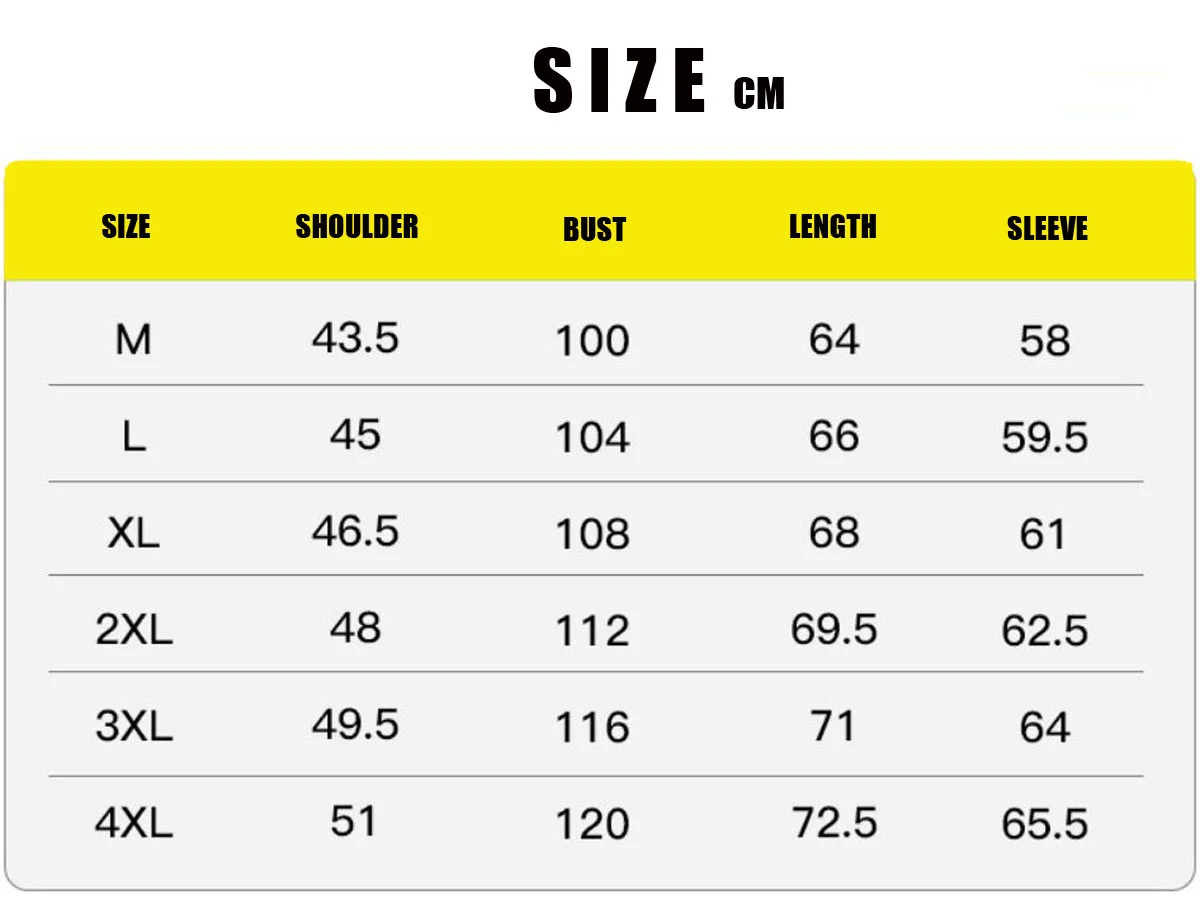Click length value 68 for XL

tap(834, 532)
